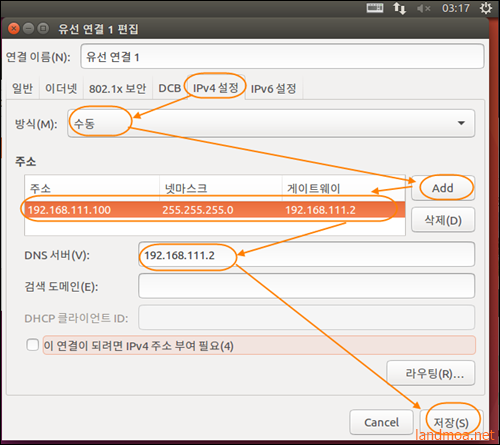Open the 라우팅(R) routing dialog
500x445 pixels.
431,373
